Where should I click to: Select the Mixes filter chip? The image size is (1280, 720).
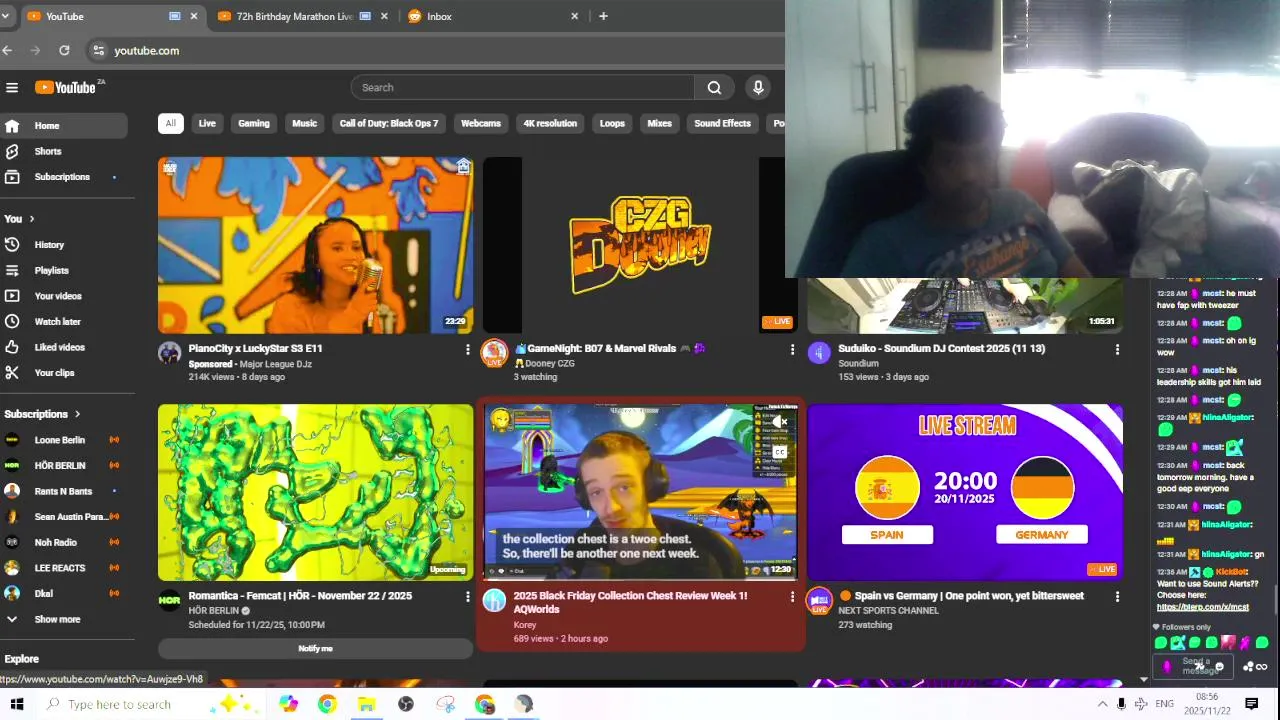[660, 124]
